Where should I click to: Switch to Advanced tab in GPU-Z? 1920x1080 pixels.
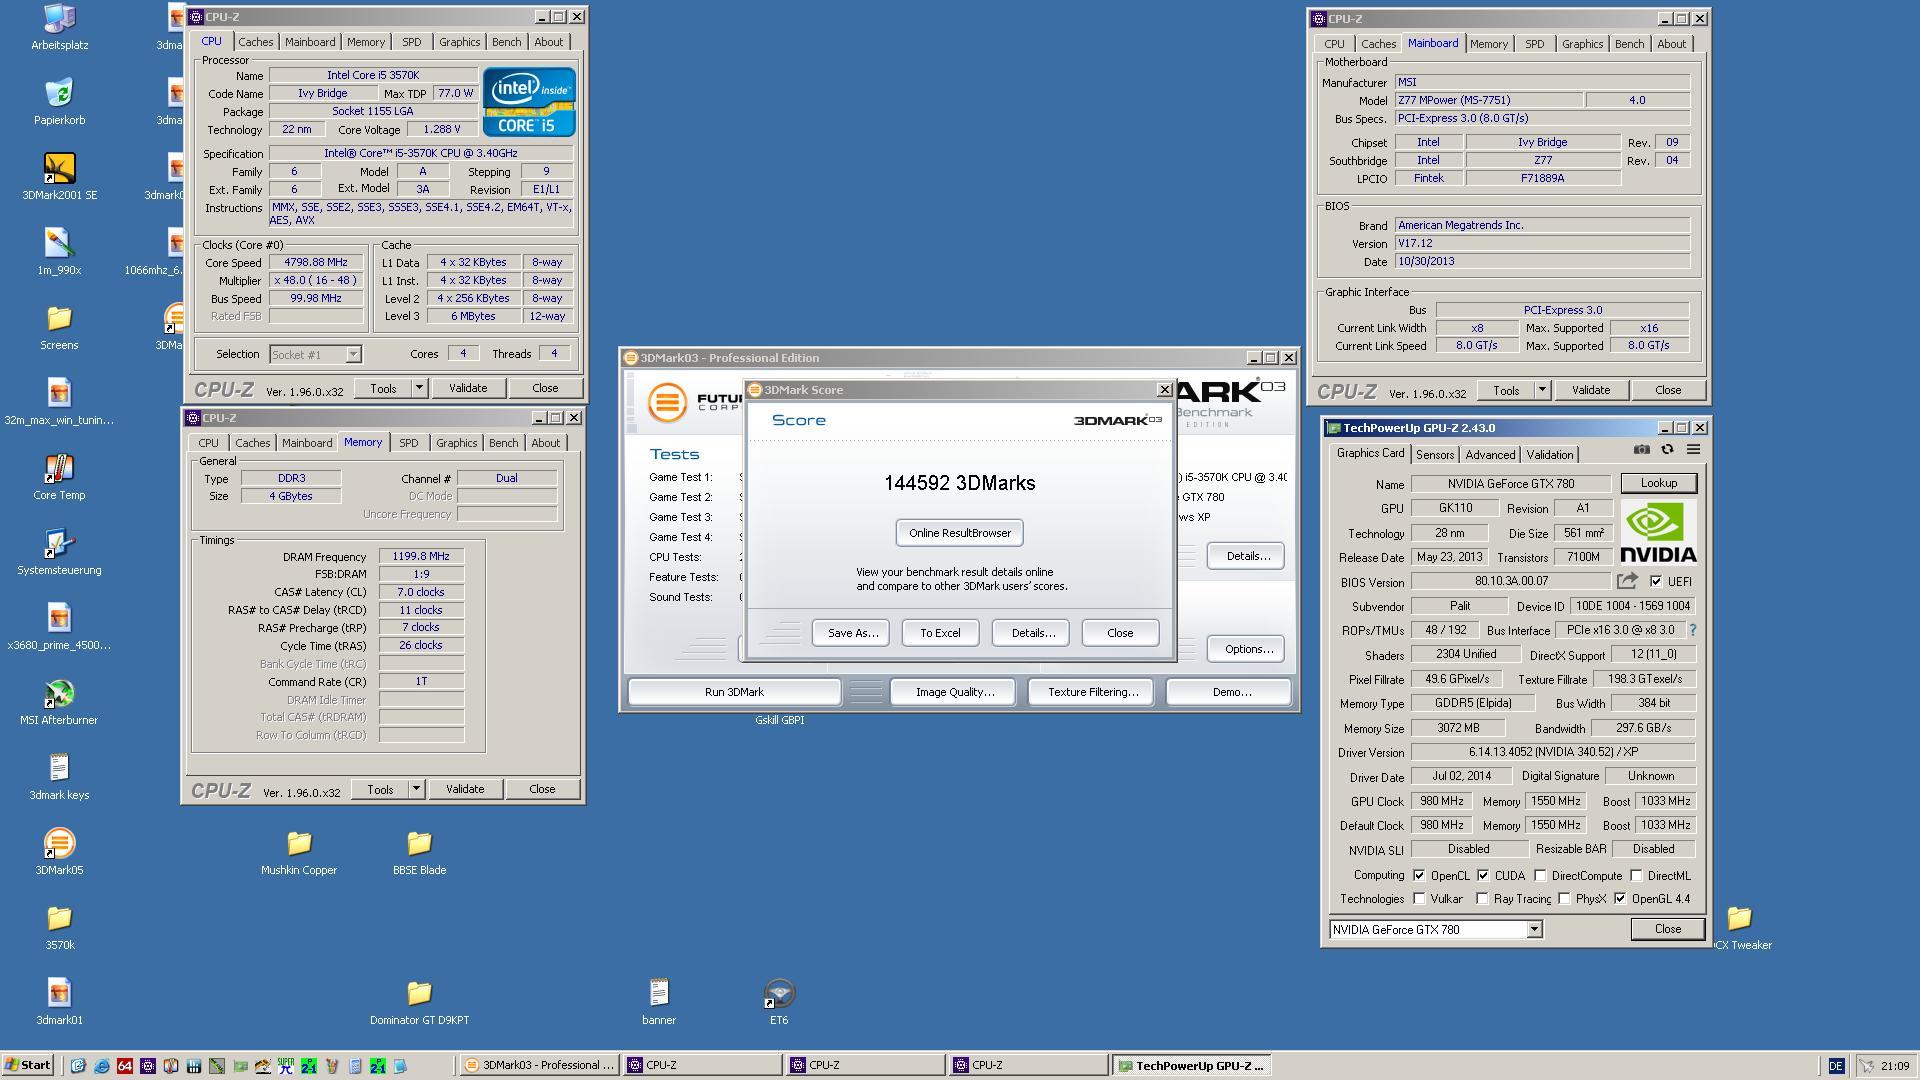click(1490, 455)
